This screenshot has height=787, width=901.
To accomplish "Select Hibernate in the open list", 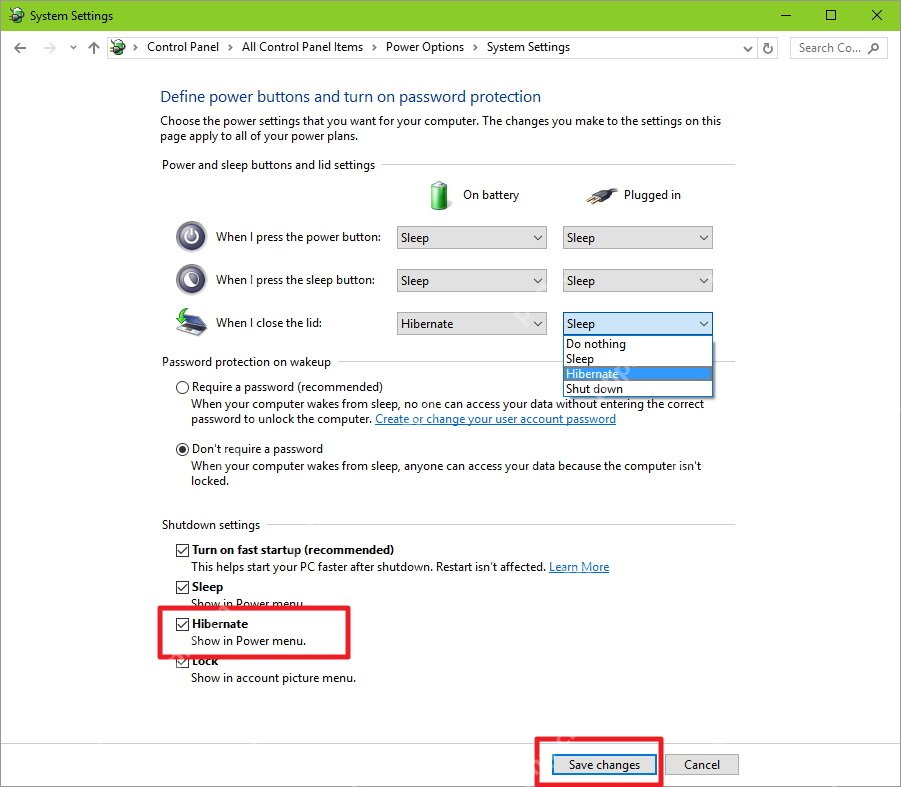I will click(637, 374).
